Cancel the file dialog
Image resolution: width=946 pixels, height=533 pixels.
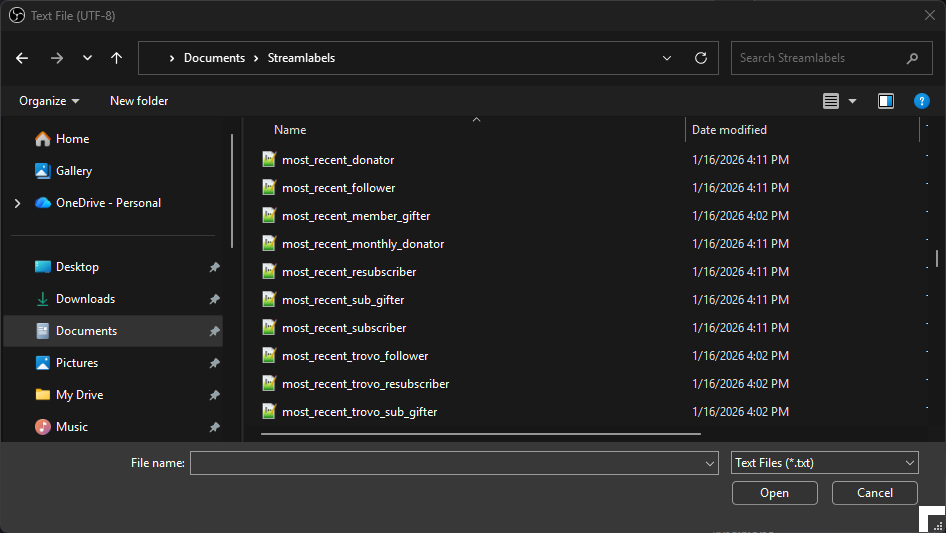pos(874,492)
